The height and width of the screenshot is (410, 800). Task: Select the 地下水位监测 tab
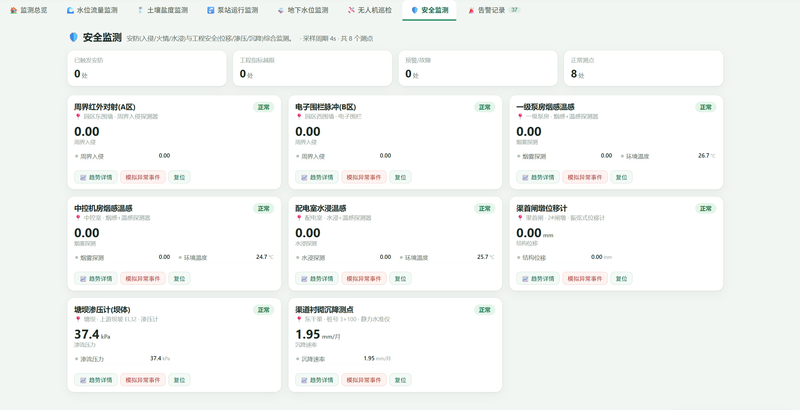click(303, 10)
